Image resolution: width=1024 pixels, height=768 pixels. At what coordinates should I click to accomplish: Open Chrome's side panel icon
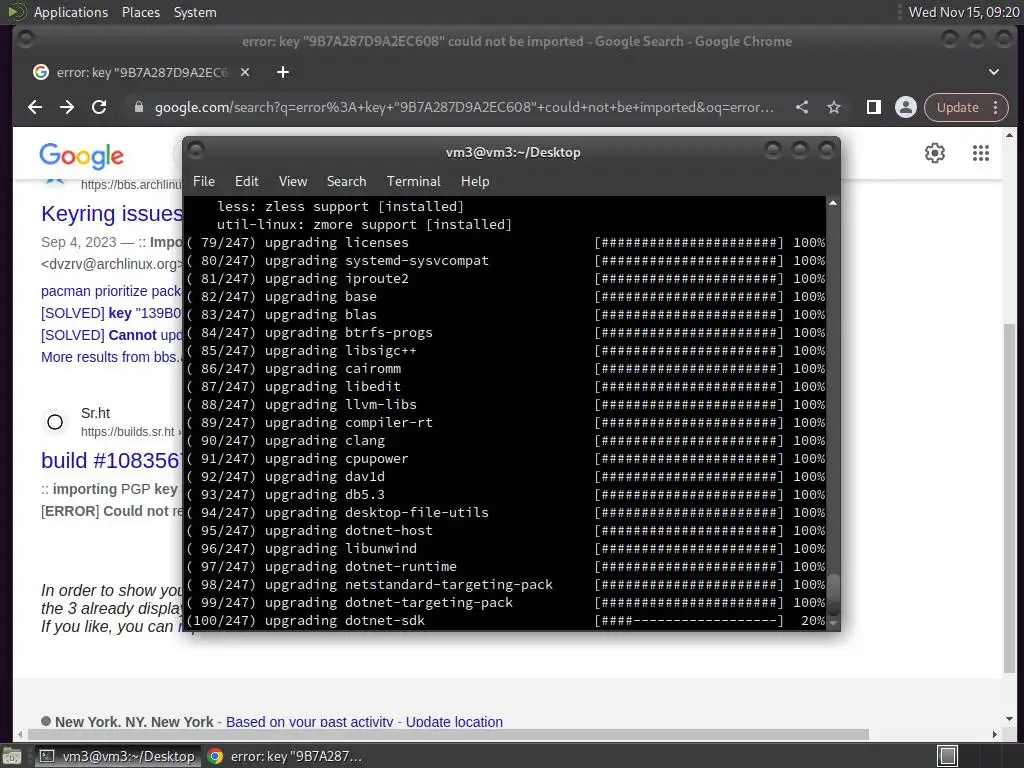874,107
